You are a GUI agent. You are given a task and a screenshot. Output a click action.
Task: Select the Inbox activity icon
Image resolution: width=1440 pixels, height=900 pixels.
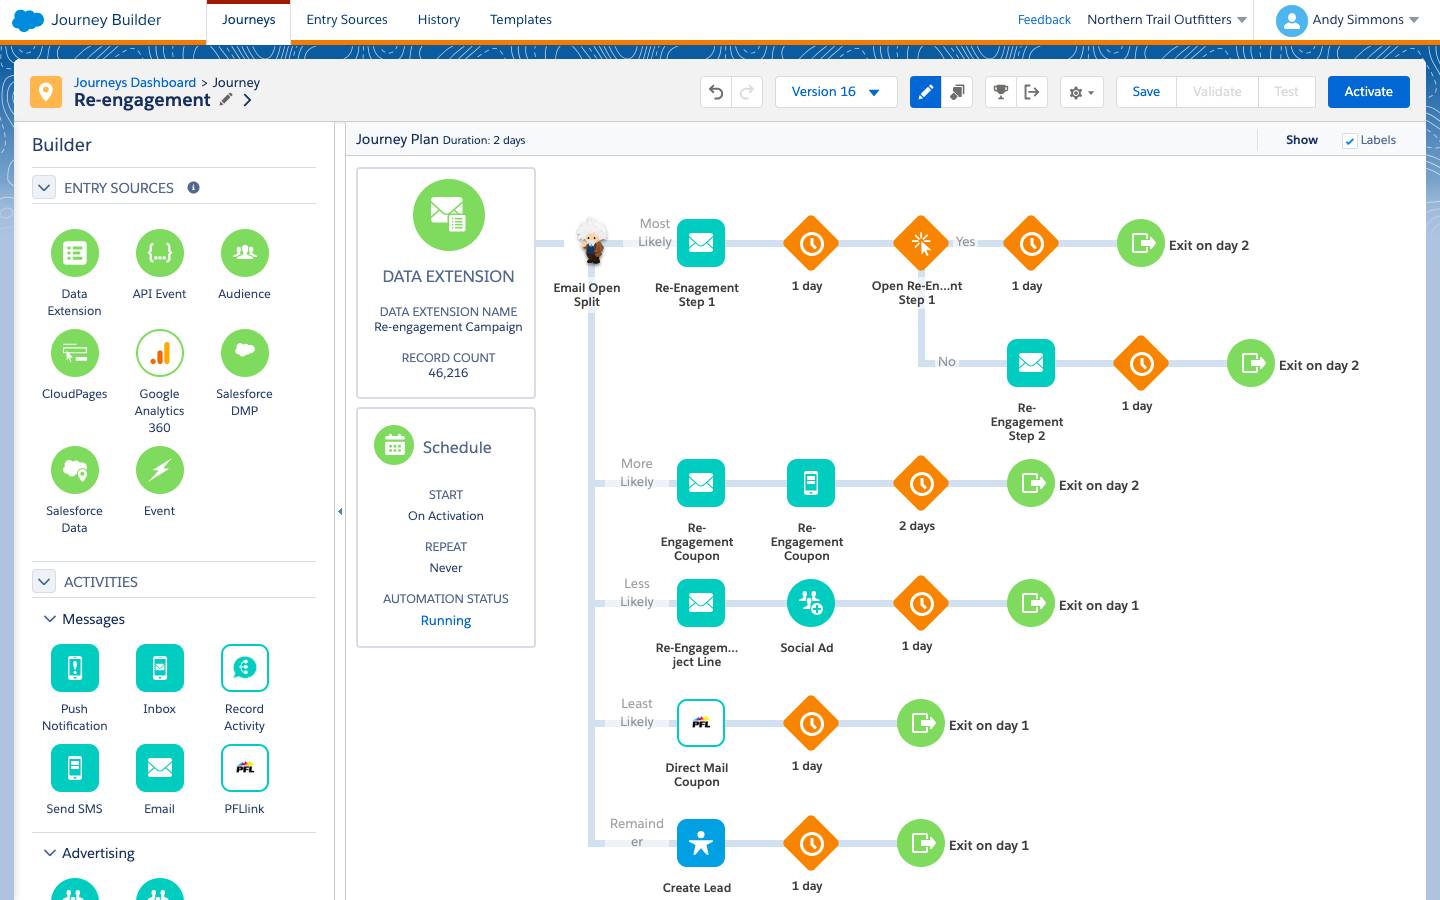click(x=160, y=668)
